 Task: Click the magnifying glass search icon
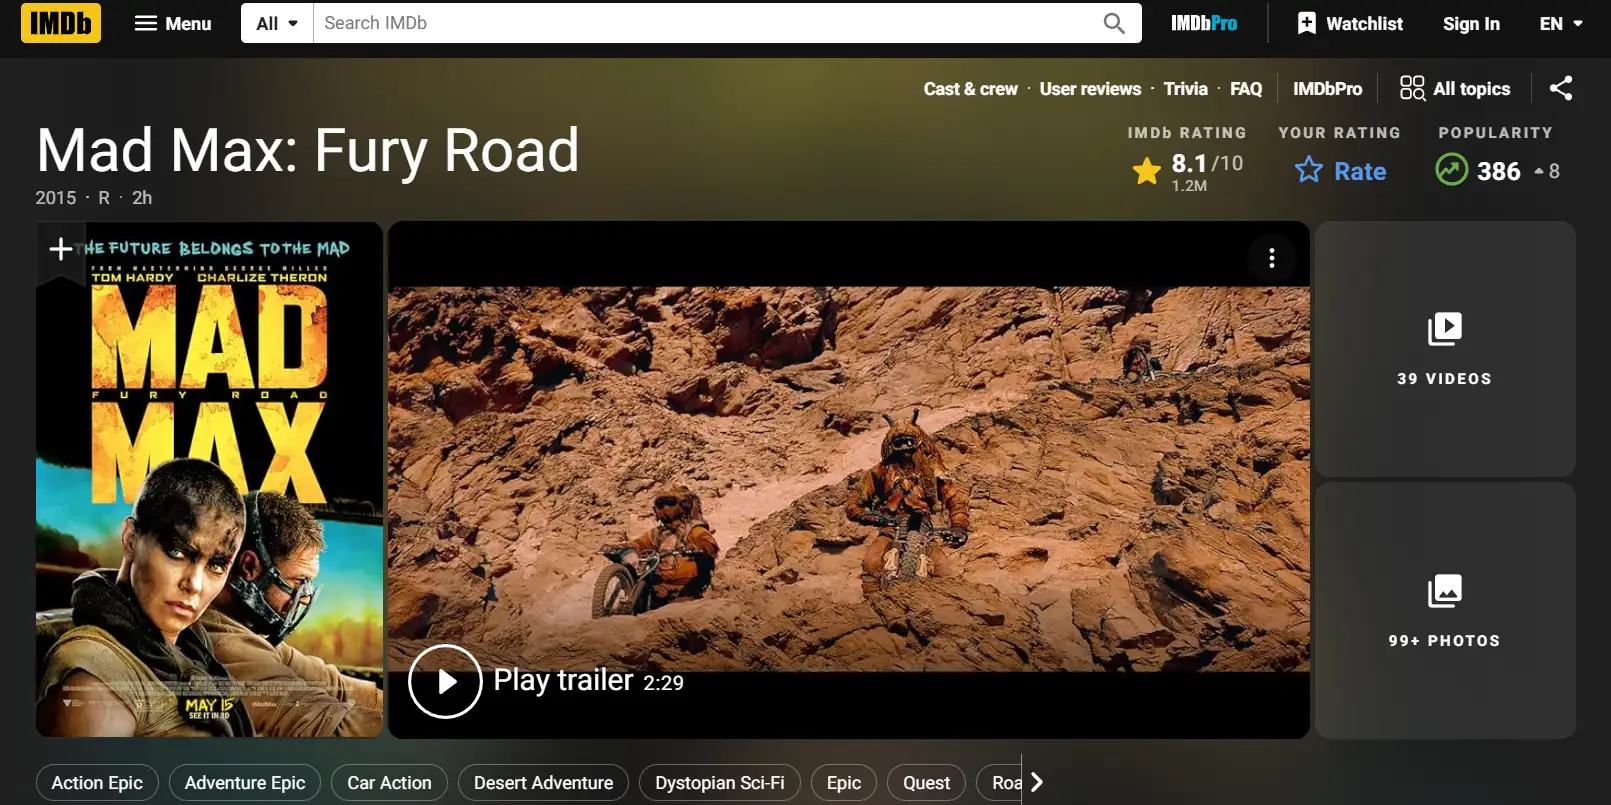[x=1114, y=23]
